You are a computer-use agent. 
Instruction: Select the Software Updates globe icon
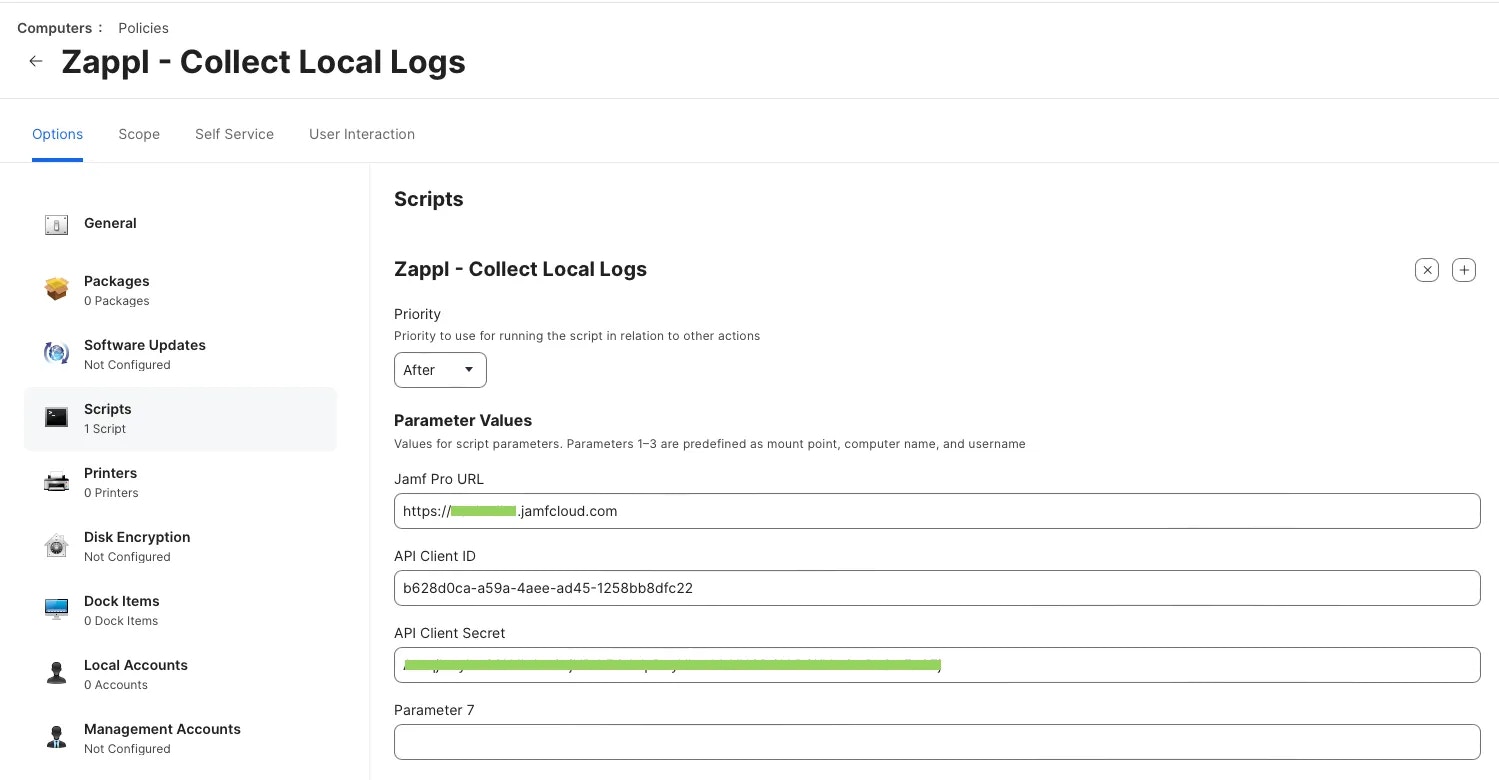[56, 353]
